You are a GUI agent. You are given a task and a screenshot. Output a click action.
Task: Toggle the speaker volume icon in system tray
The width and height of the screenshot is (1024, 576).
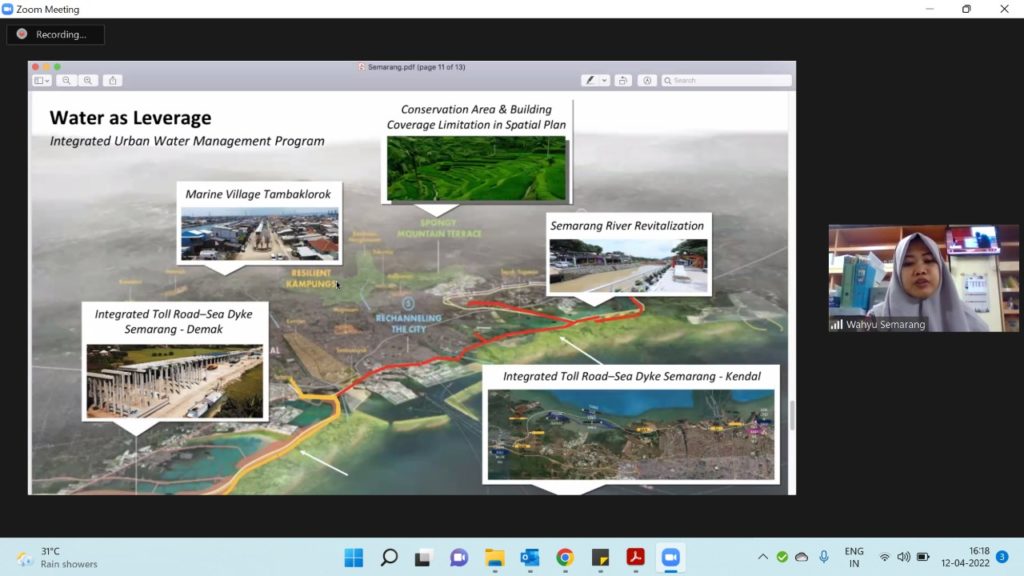point(904,557)
